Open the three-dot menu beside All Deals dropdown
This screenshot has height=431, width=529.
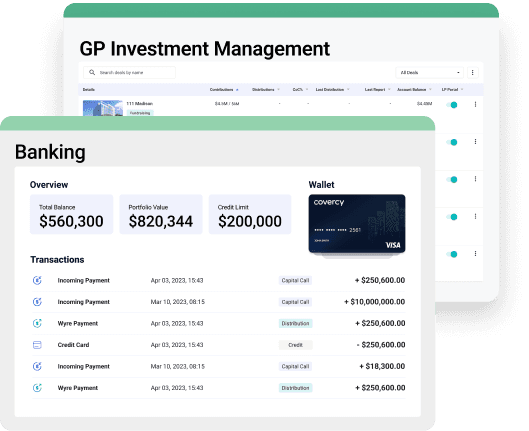472,73
